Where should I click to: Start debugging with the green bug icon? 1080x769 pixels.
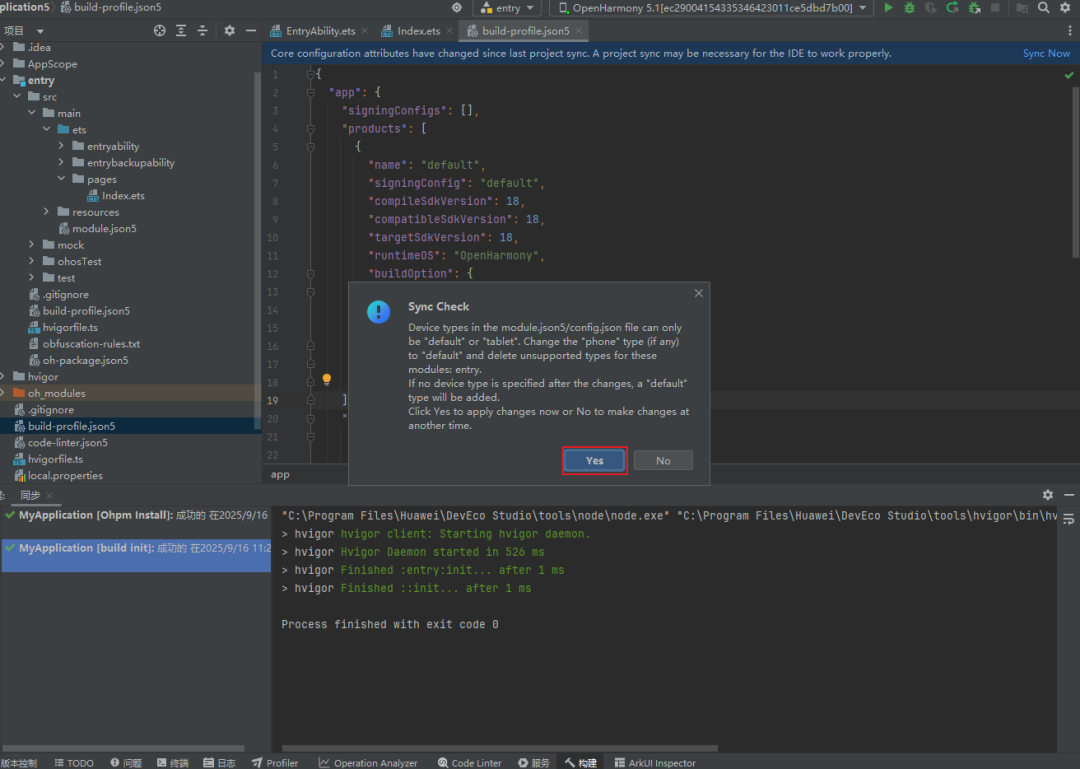910,8
